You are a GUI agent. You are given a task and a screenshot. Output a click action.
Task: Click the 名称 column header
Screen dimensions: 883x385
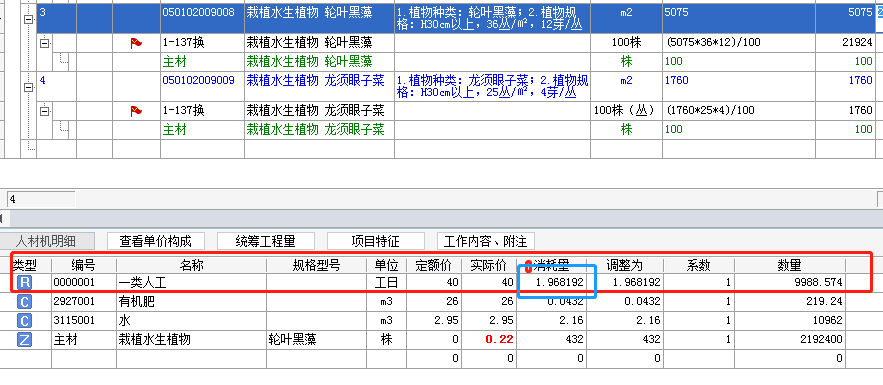point(191,265)
